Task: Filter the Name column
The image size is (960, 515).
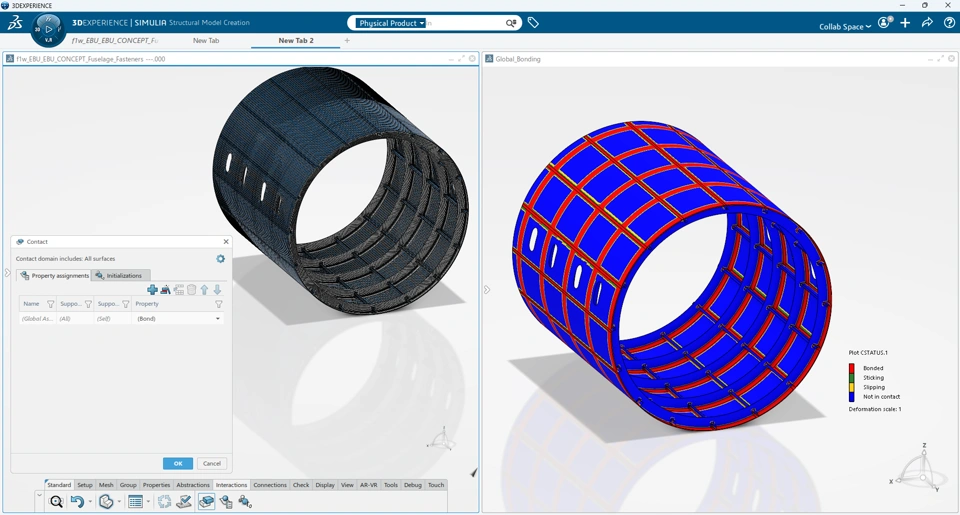Action: 51,304
